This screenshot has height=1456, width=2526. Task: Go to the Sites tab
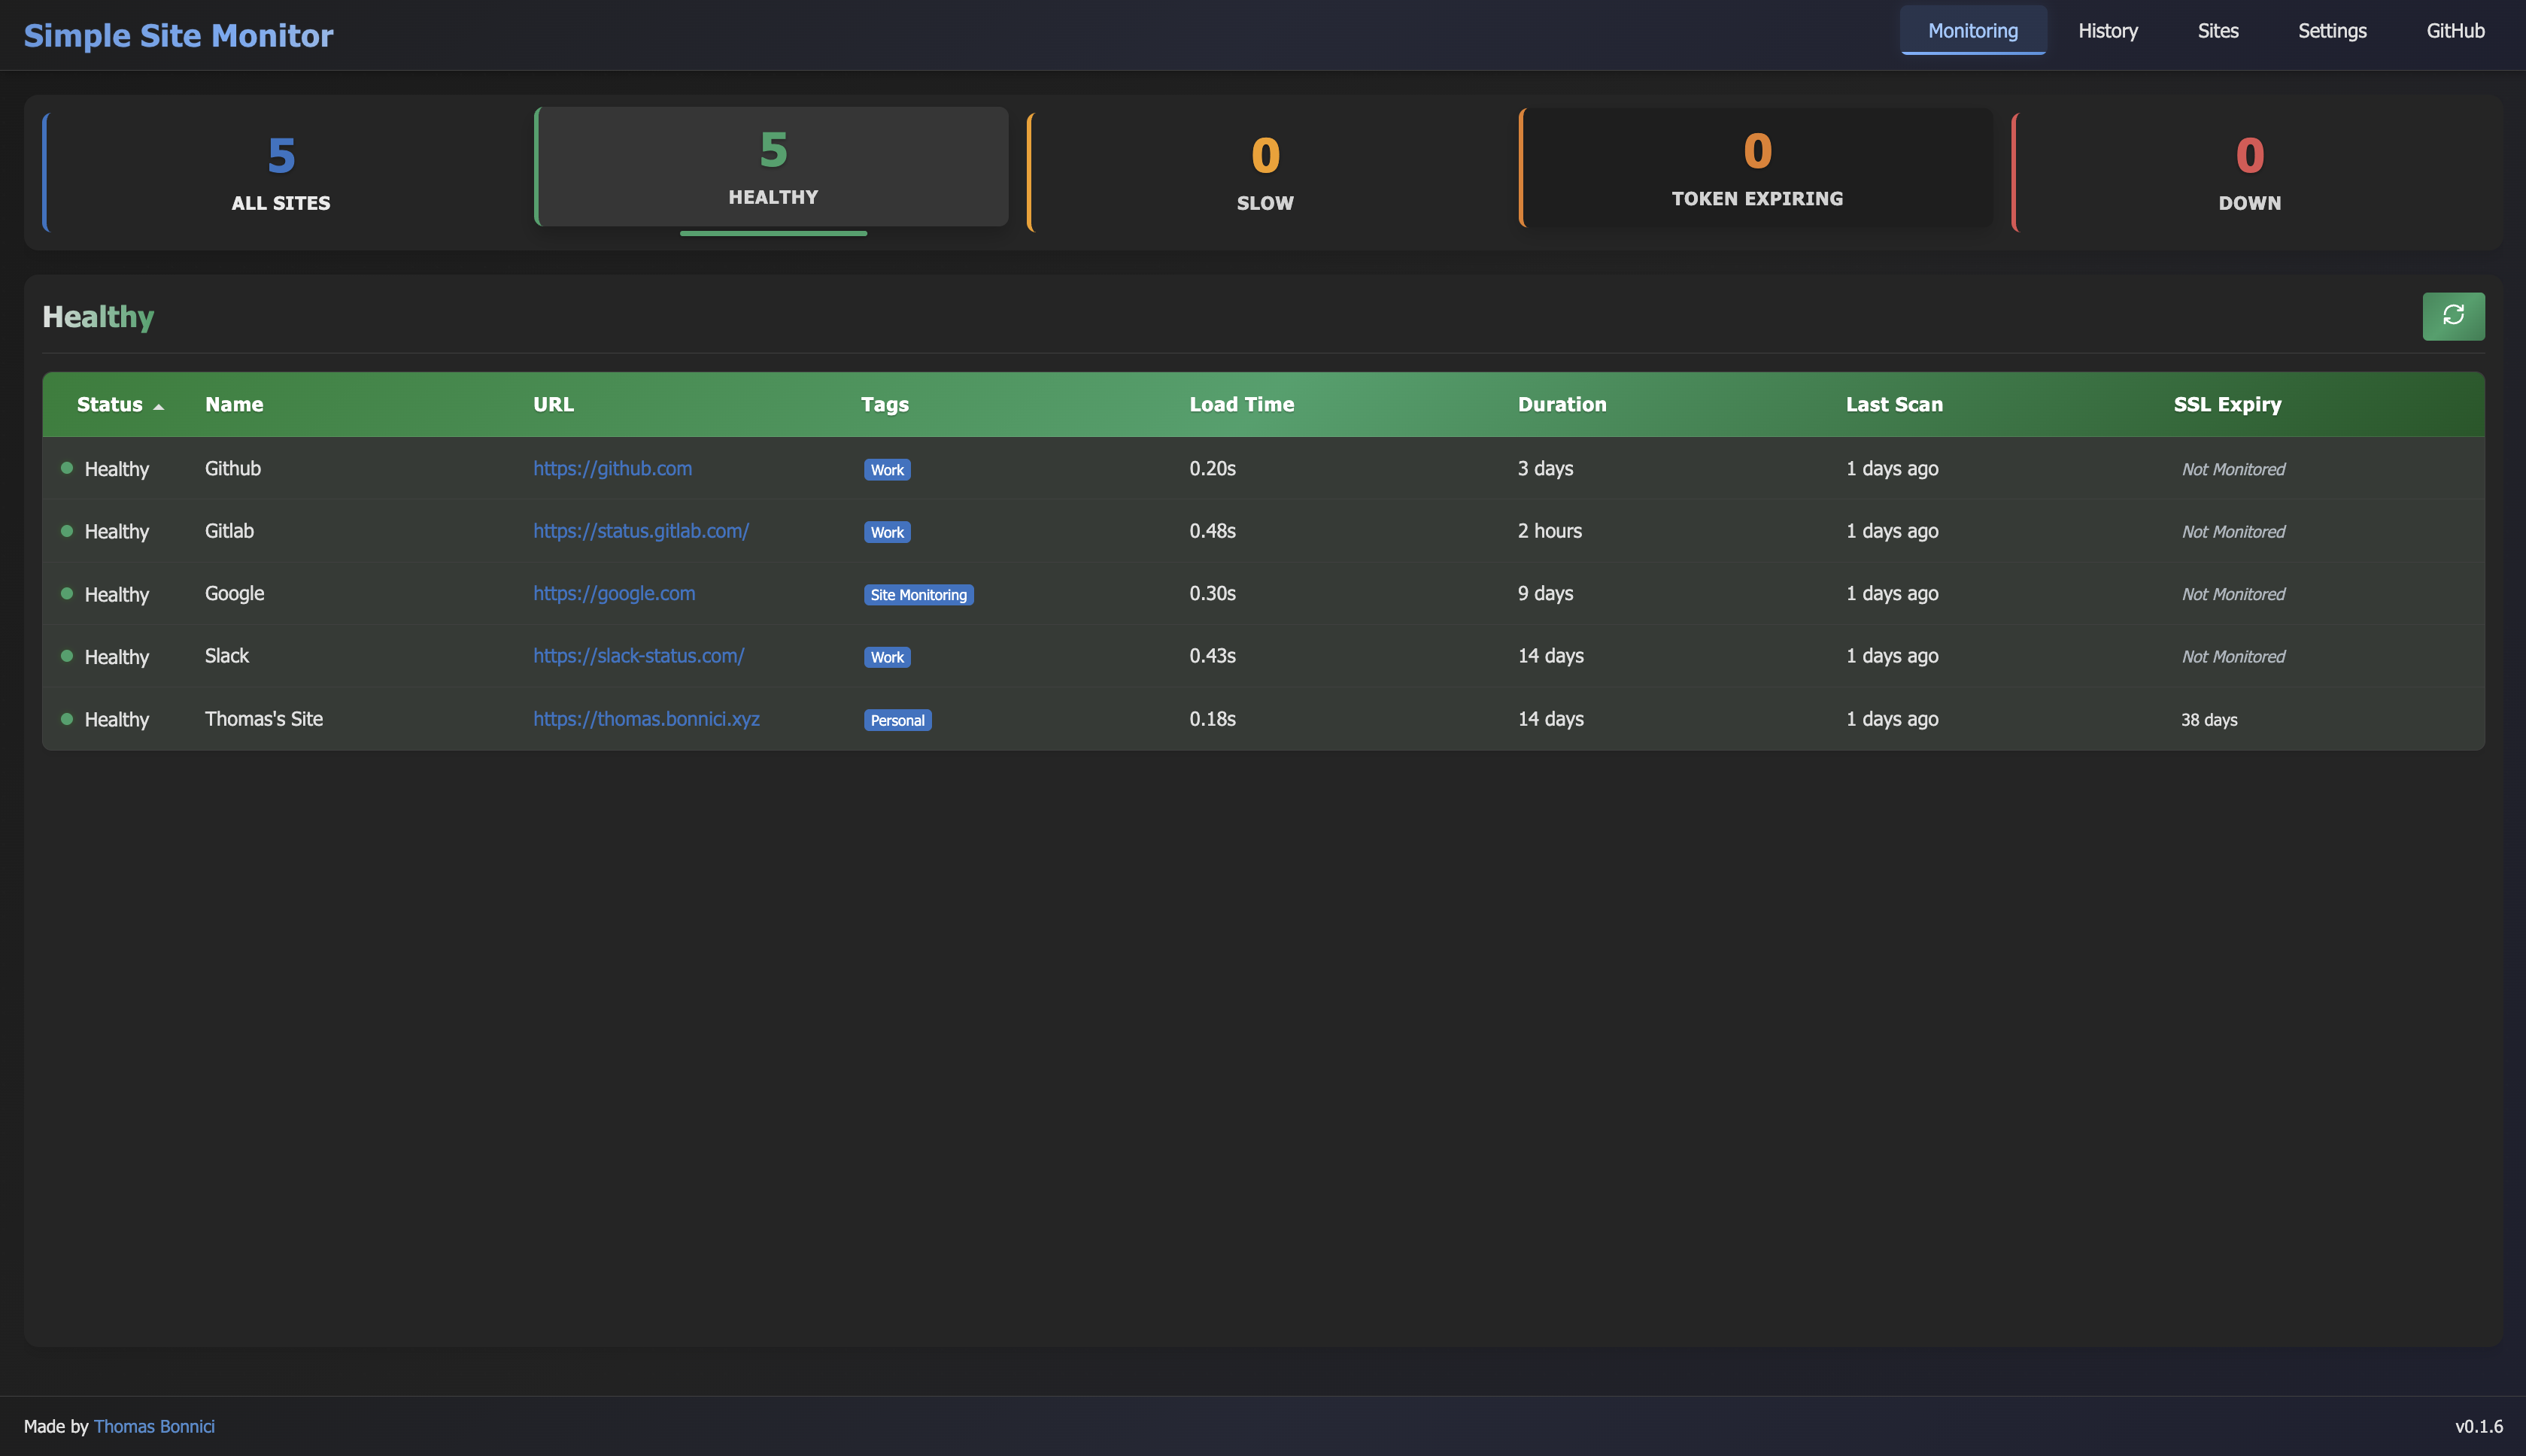click(2217, 31)
